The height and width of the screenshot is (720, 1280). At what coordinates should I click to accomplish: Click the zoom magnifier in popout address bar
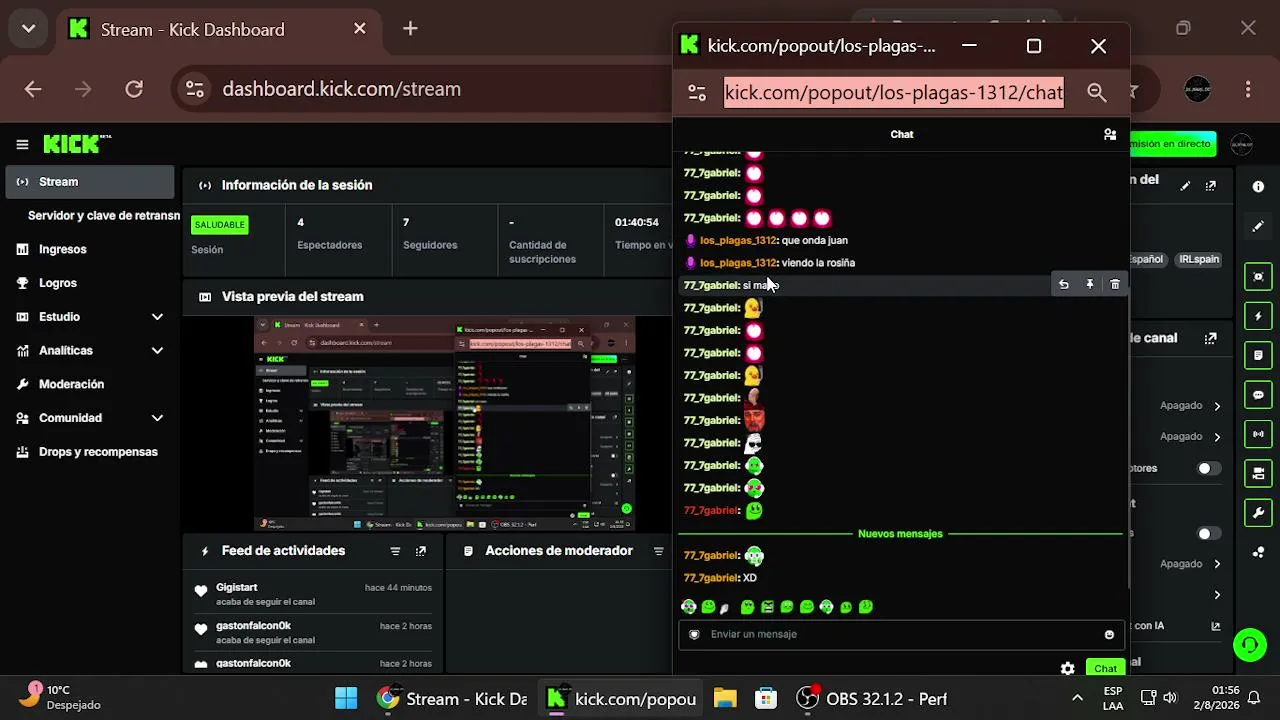(1097, 93)
